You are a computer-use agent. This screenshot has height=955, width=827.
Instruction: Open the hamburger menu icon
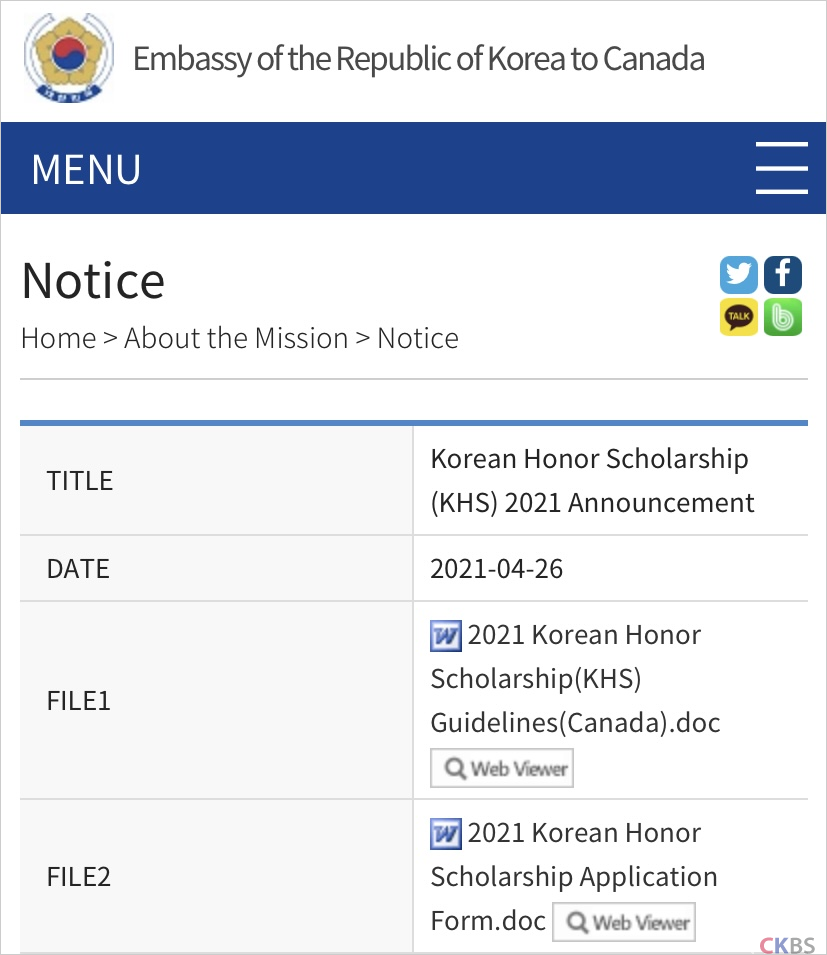(x=781, y=168)
